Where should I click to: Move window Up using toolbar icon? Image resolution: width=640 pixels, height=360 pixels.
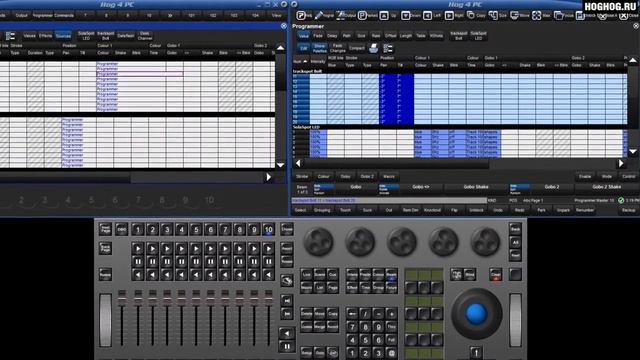(x=389, y=16)
